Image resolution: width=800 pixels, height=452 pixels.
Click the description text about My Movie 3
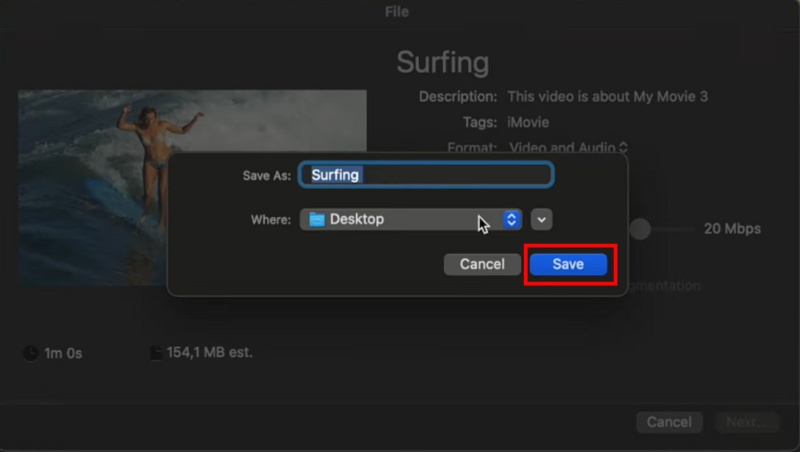pyautogui.click(x=607, y=97)
